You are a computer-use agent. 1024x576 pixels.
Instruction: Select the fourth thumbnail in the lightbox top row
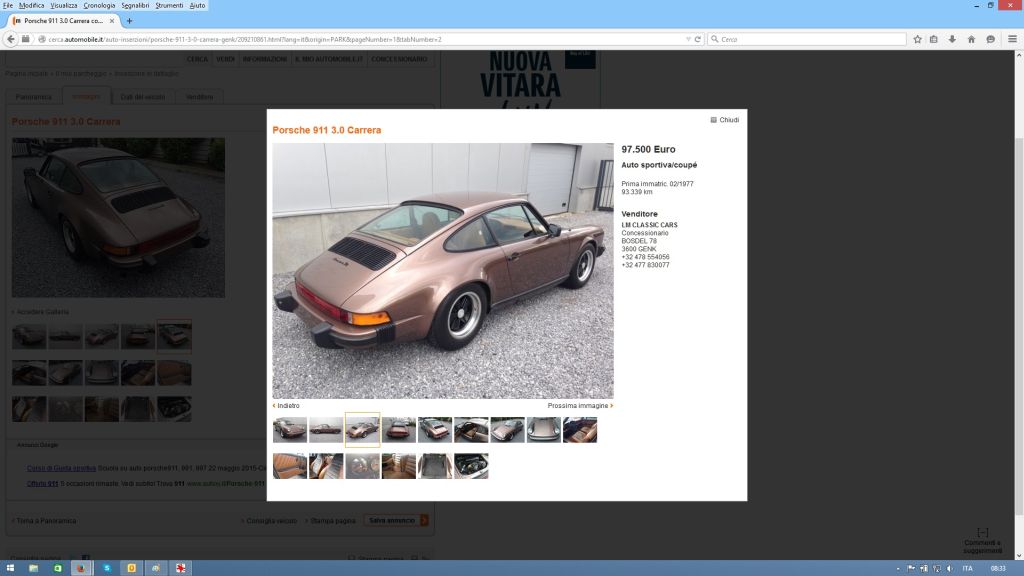click(x=398, y=430)
